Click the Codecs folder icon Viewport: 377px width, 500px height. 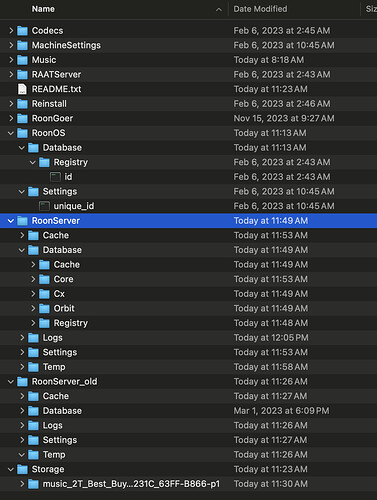(22, 31)
